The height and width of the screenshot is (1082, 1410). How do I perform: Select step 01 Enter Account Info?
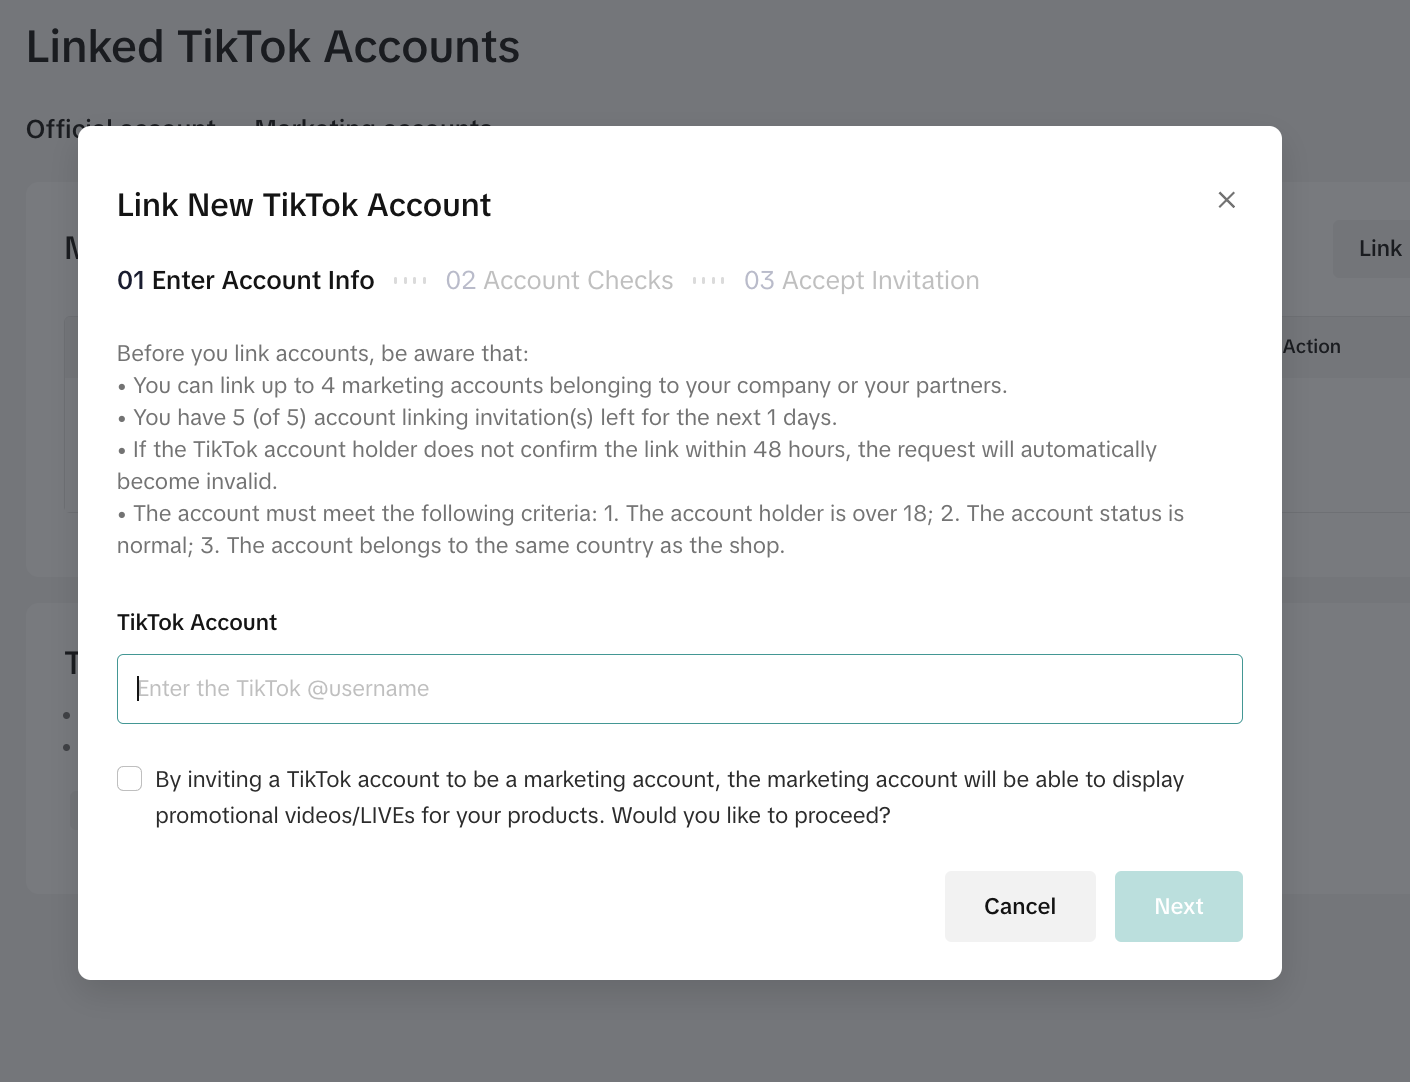point(245,280)
